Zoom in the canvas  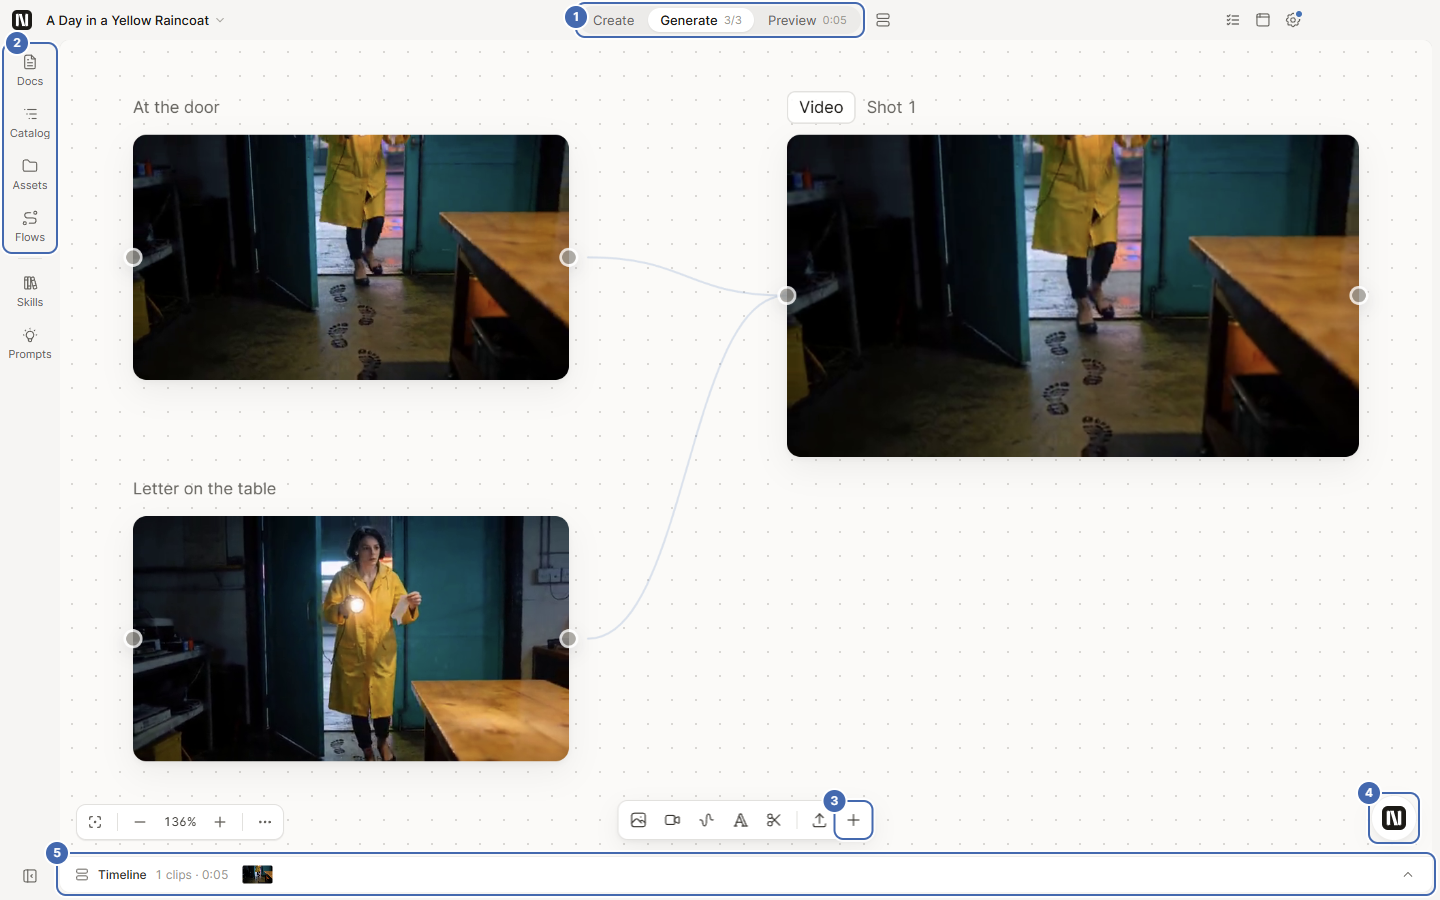pos(220,822)
